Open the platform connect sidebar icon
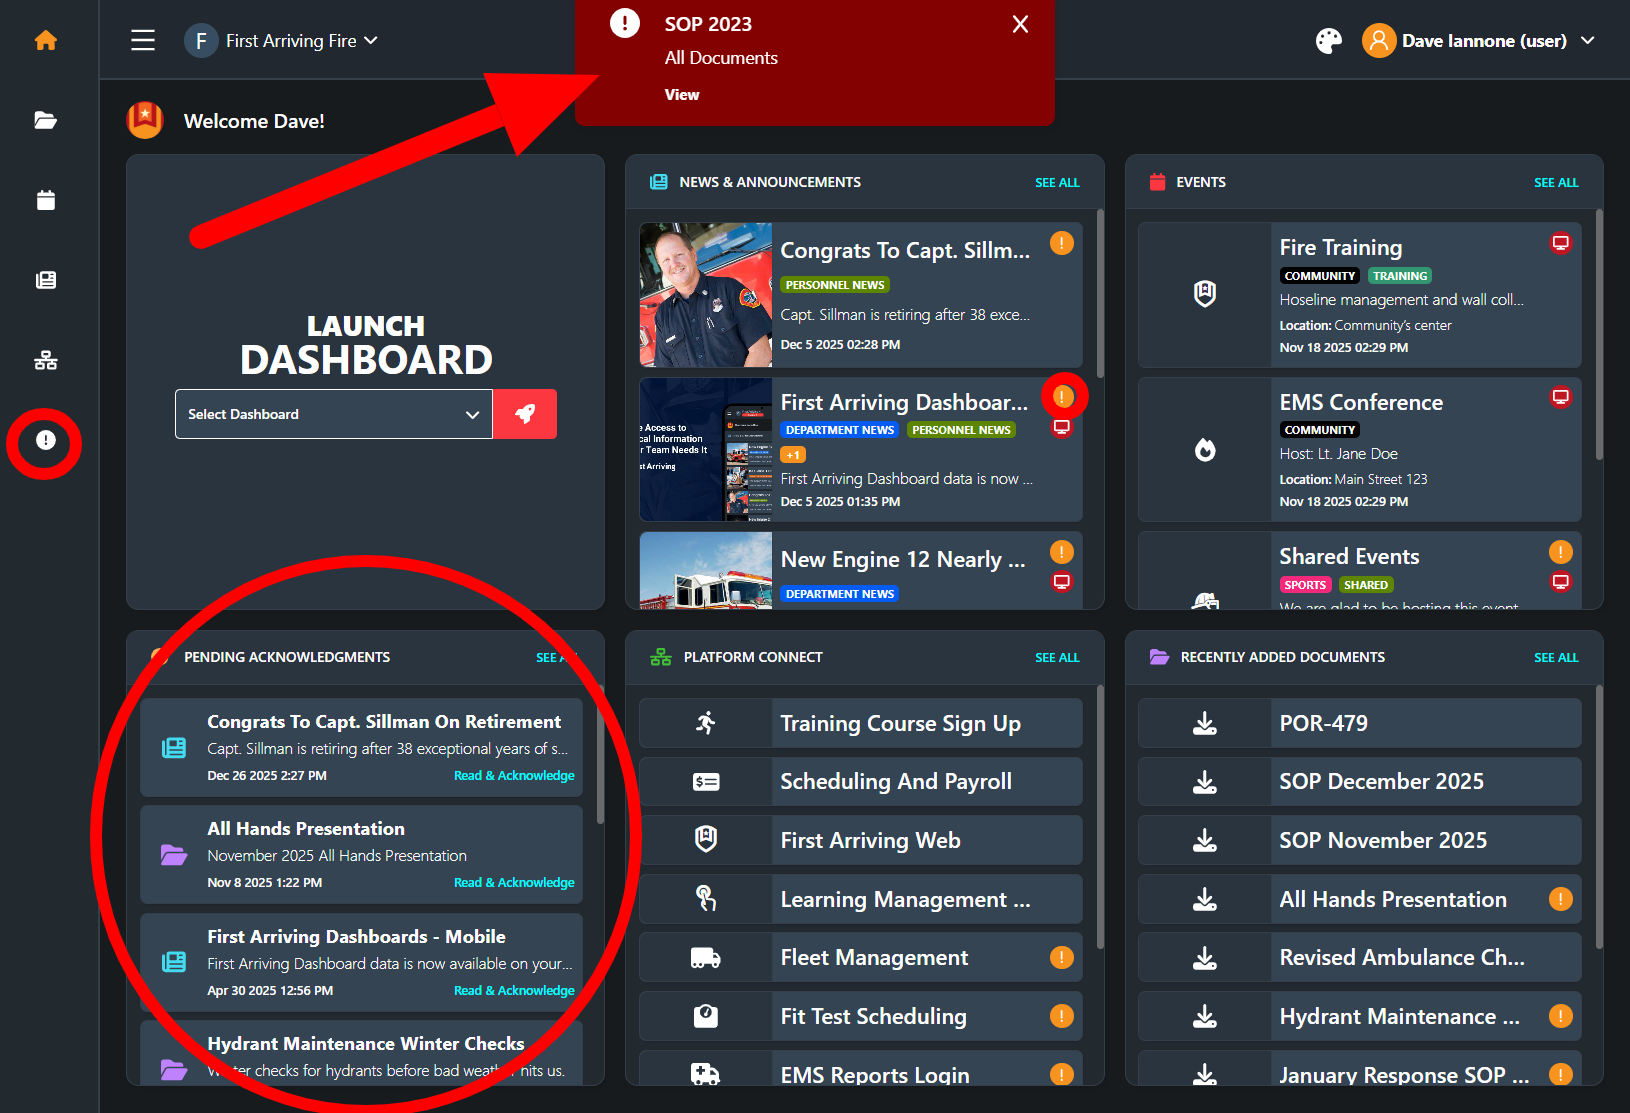This screenshot has height=1113, width=1630. (46, 360)
